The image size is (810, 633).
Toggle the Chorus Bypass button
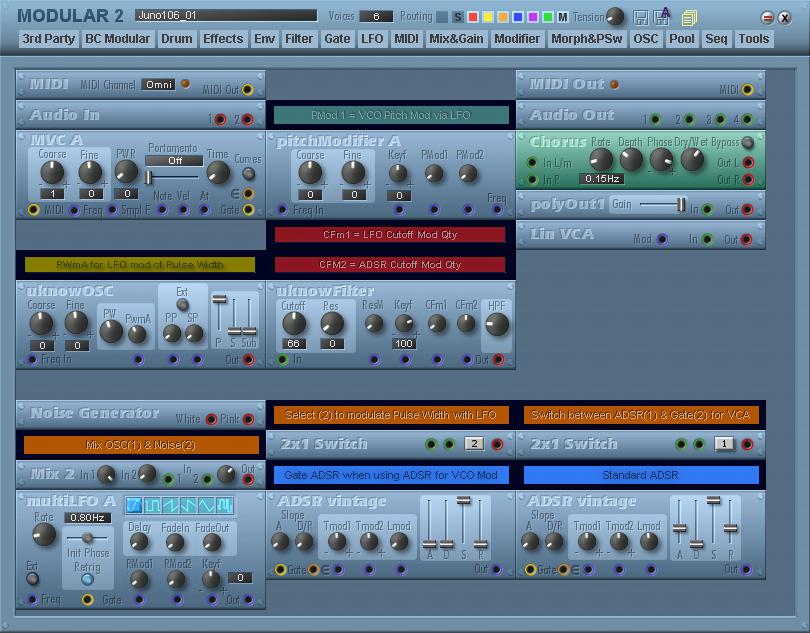coord(746,143)
